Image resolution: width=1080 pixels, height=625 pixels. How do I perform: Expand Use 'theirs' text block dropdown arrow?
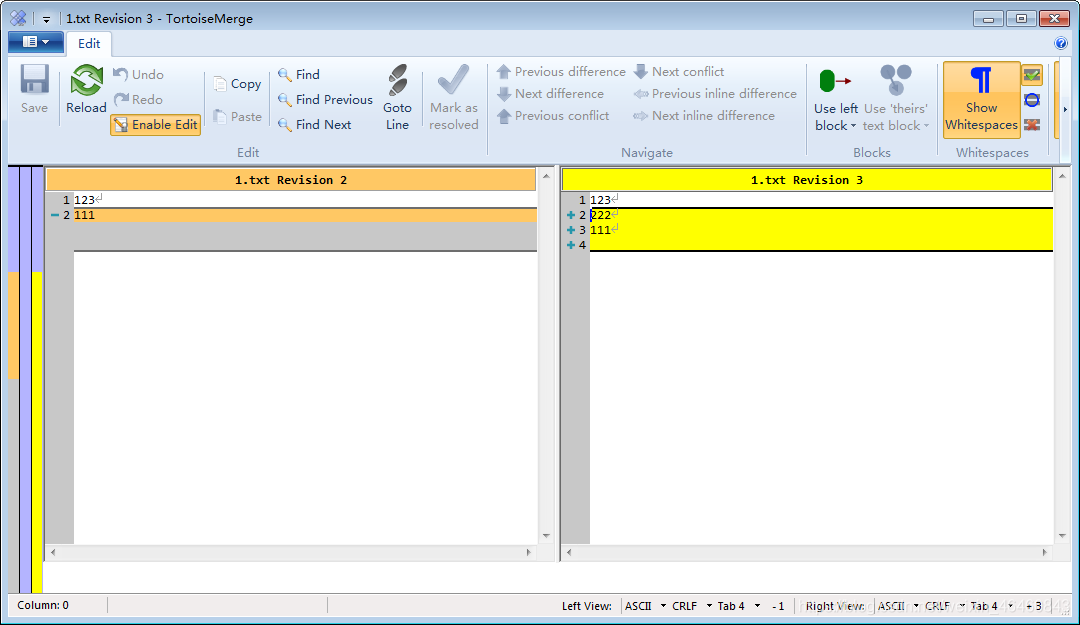coord(926,126)
